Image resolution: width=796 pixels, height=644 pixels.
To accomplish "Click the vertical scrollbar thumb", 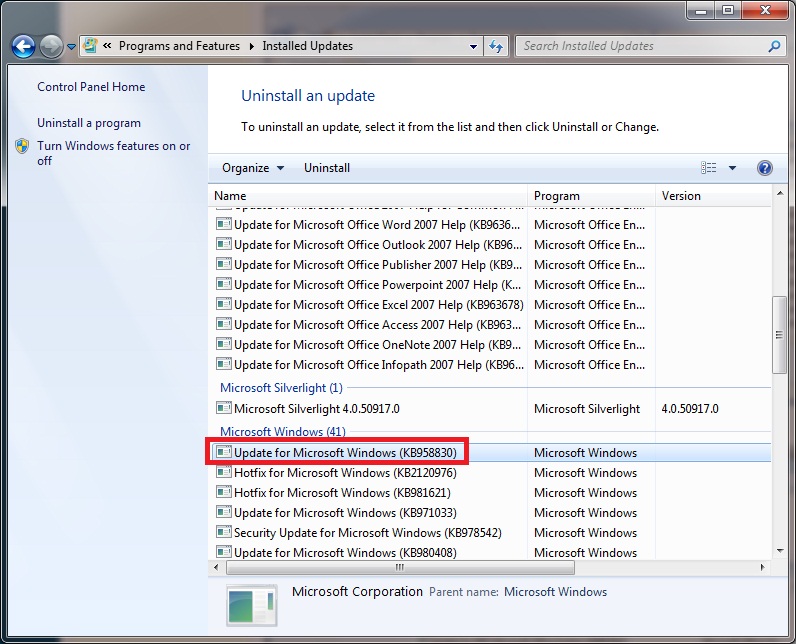I will (779, 335).
